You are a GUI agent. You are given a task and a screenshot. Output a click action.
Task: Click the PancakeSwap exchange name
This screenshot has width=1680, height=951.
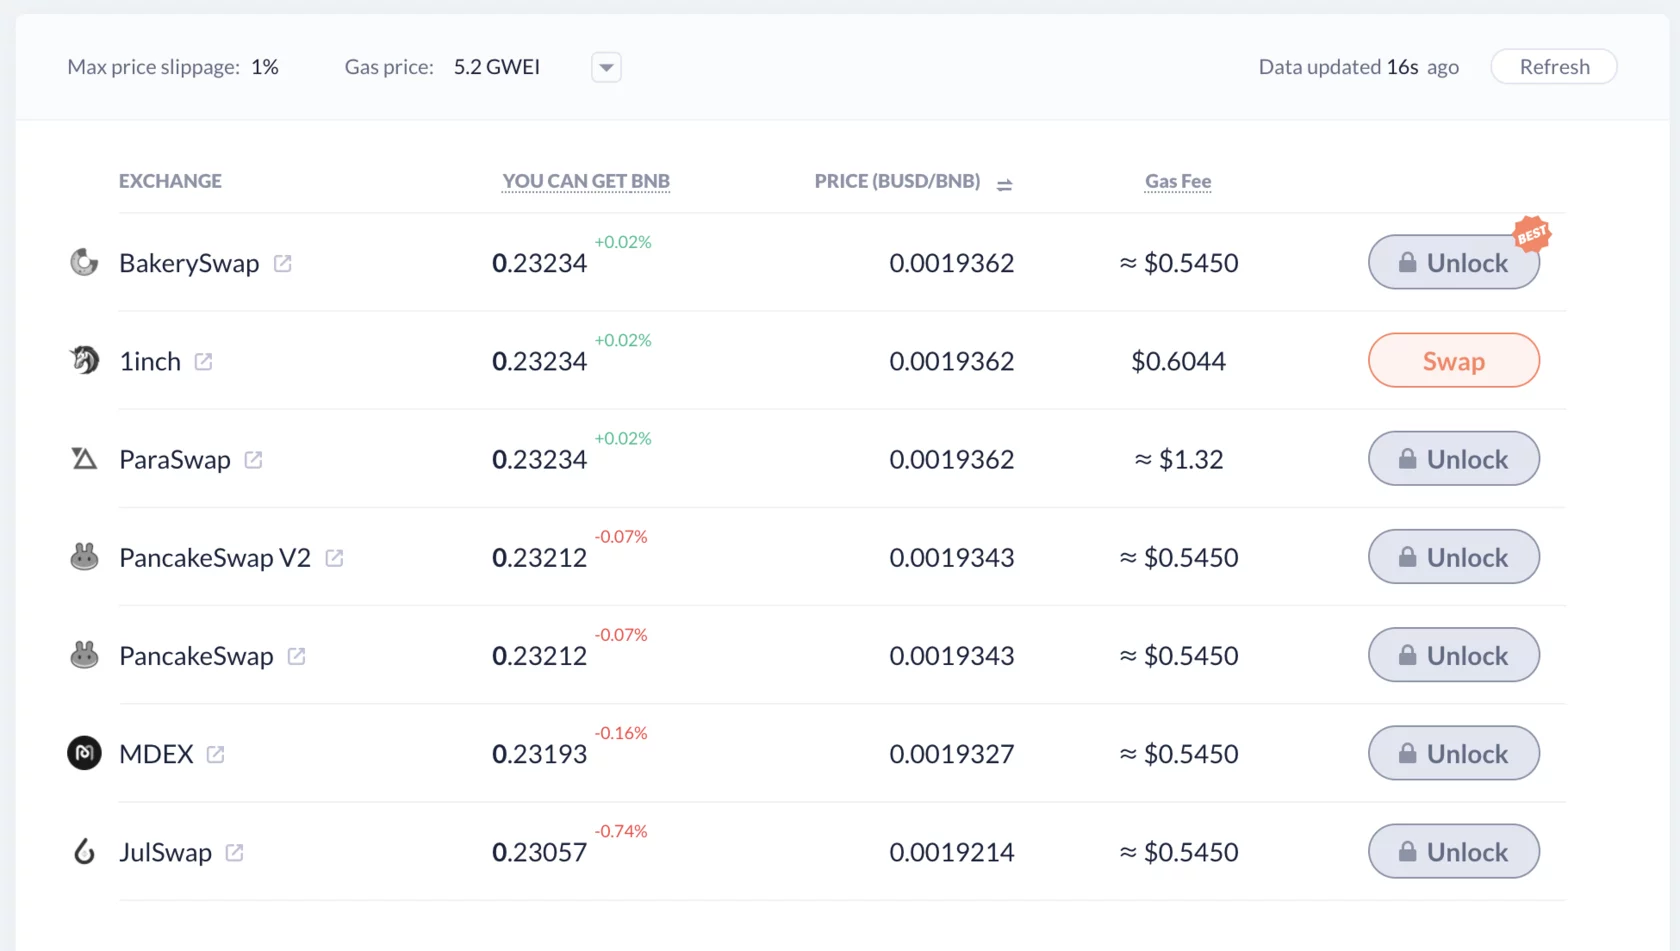click(196, 656)
